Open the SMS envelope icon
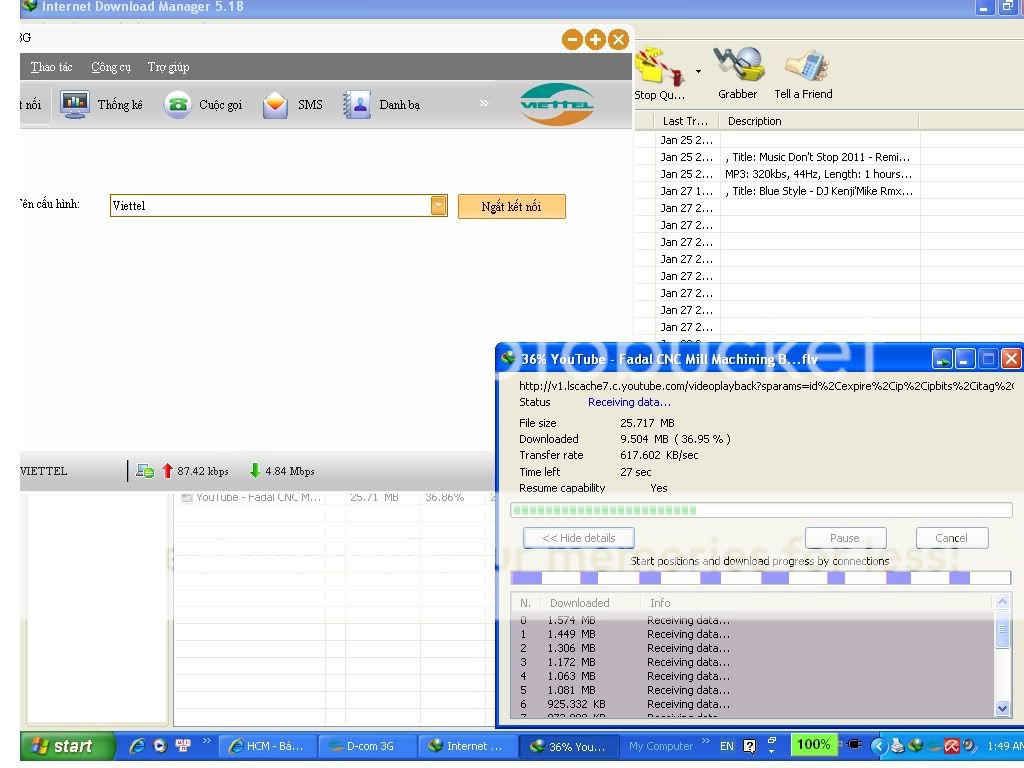 point(276,104)
